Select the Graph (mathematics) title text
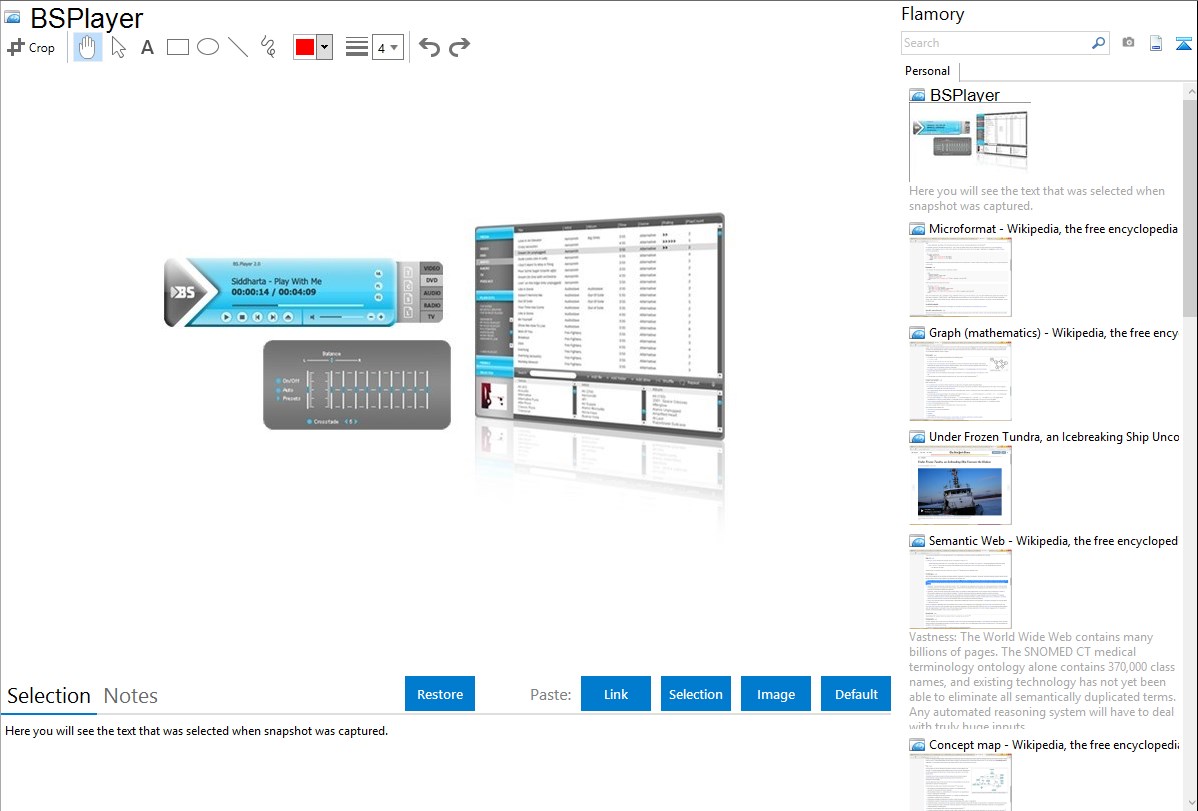 point(1054,333)
